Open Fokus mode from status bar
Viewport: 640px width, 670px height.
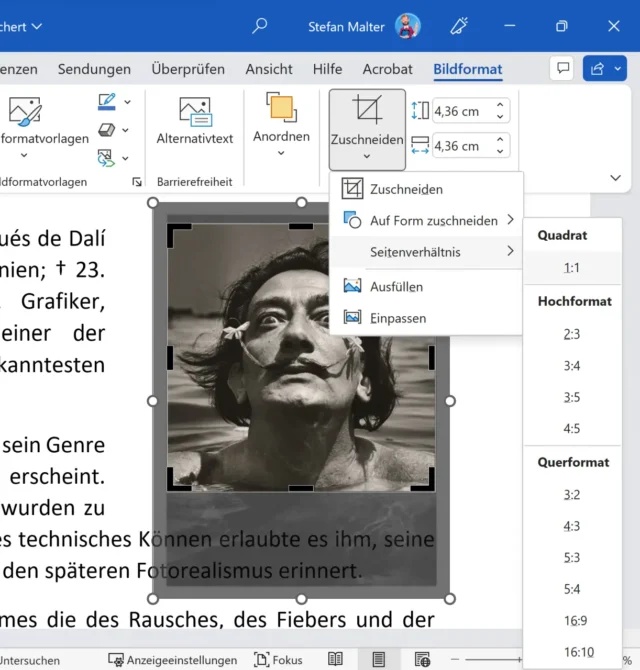coord(279,660)
